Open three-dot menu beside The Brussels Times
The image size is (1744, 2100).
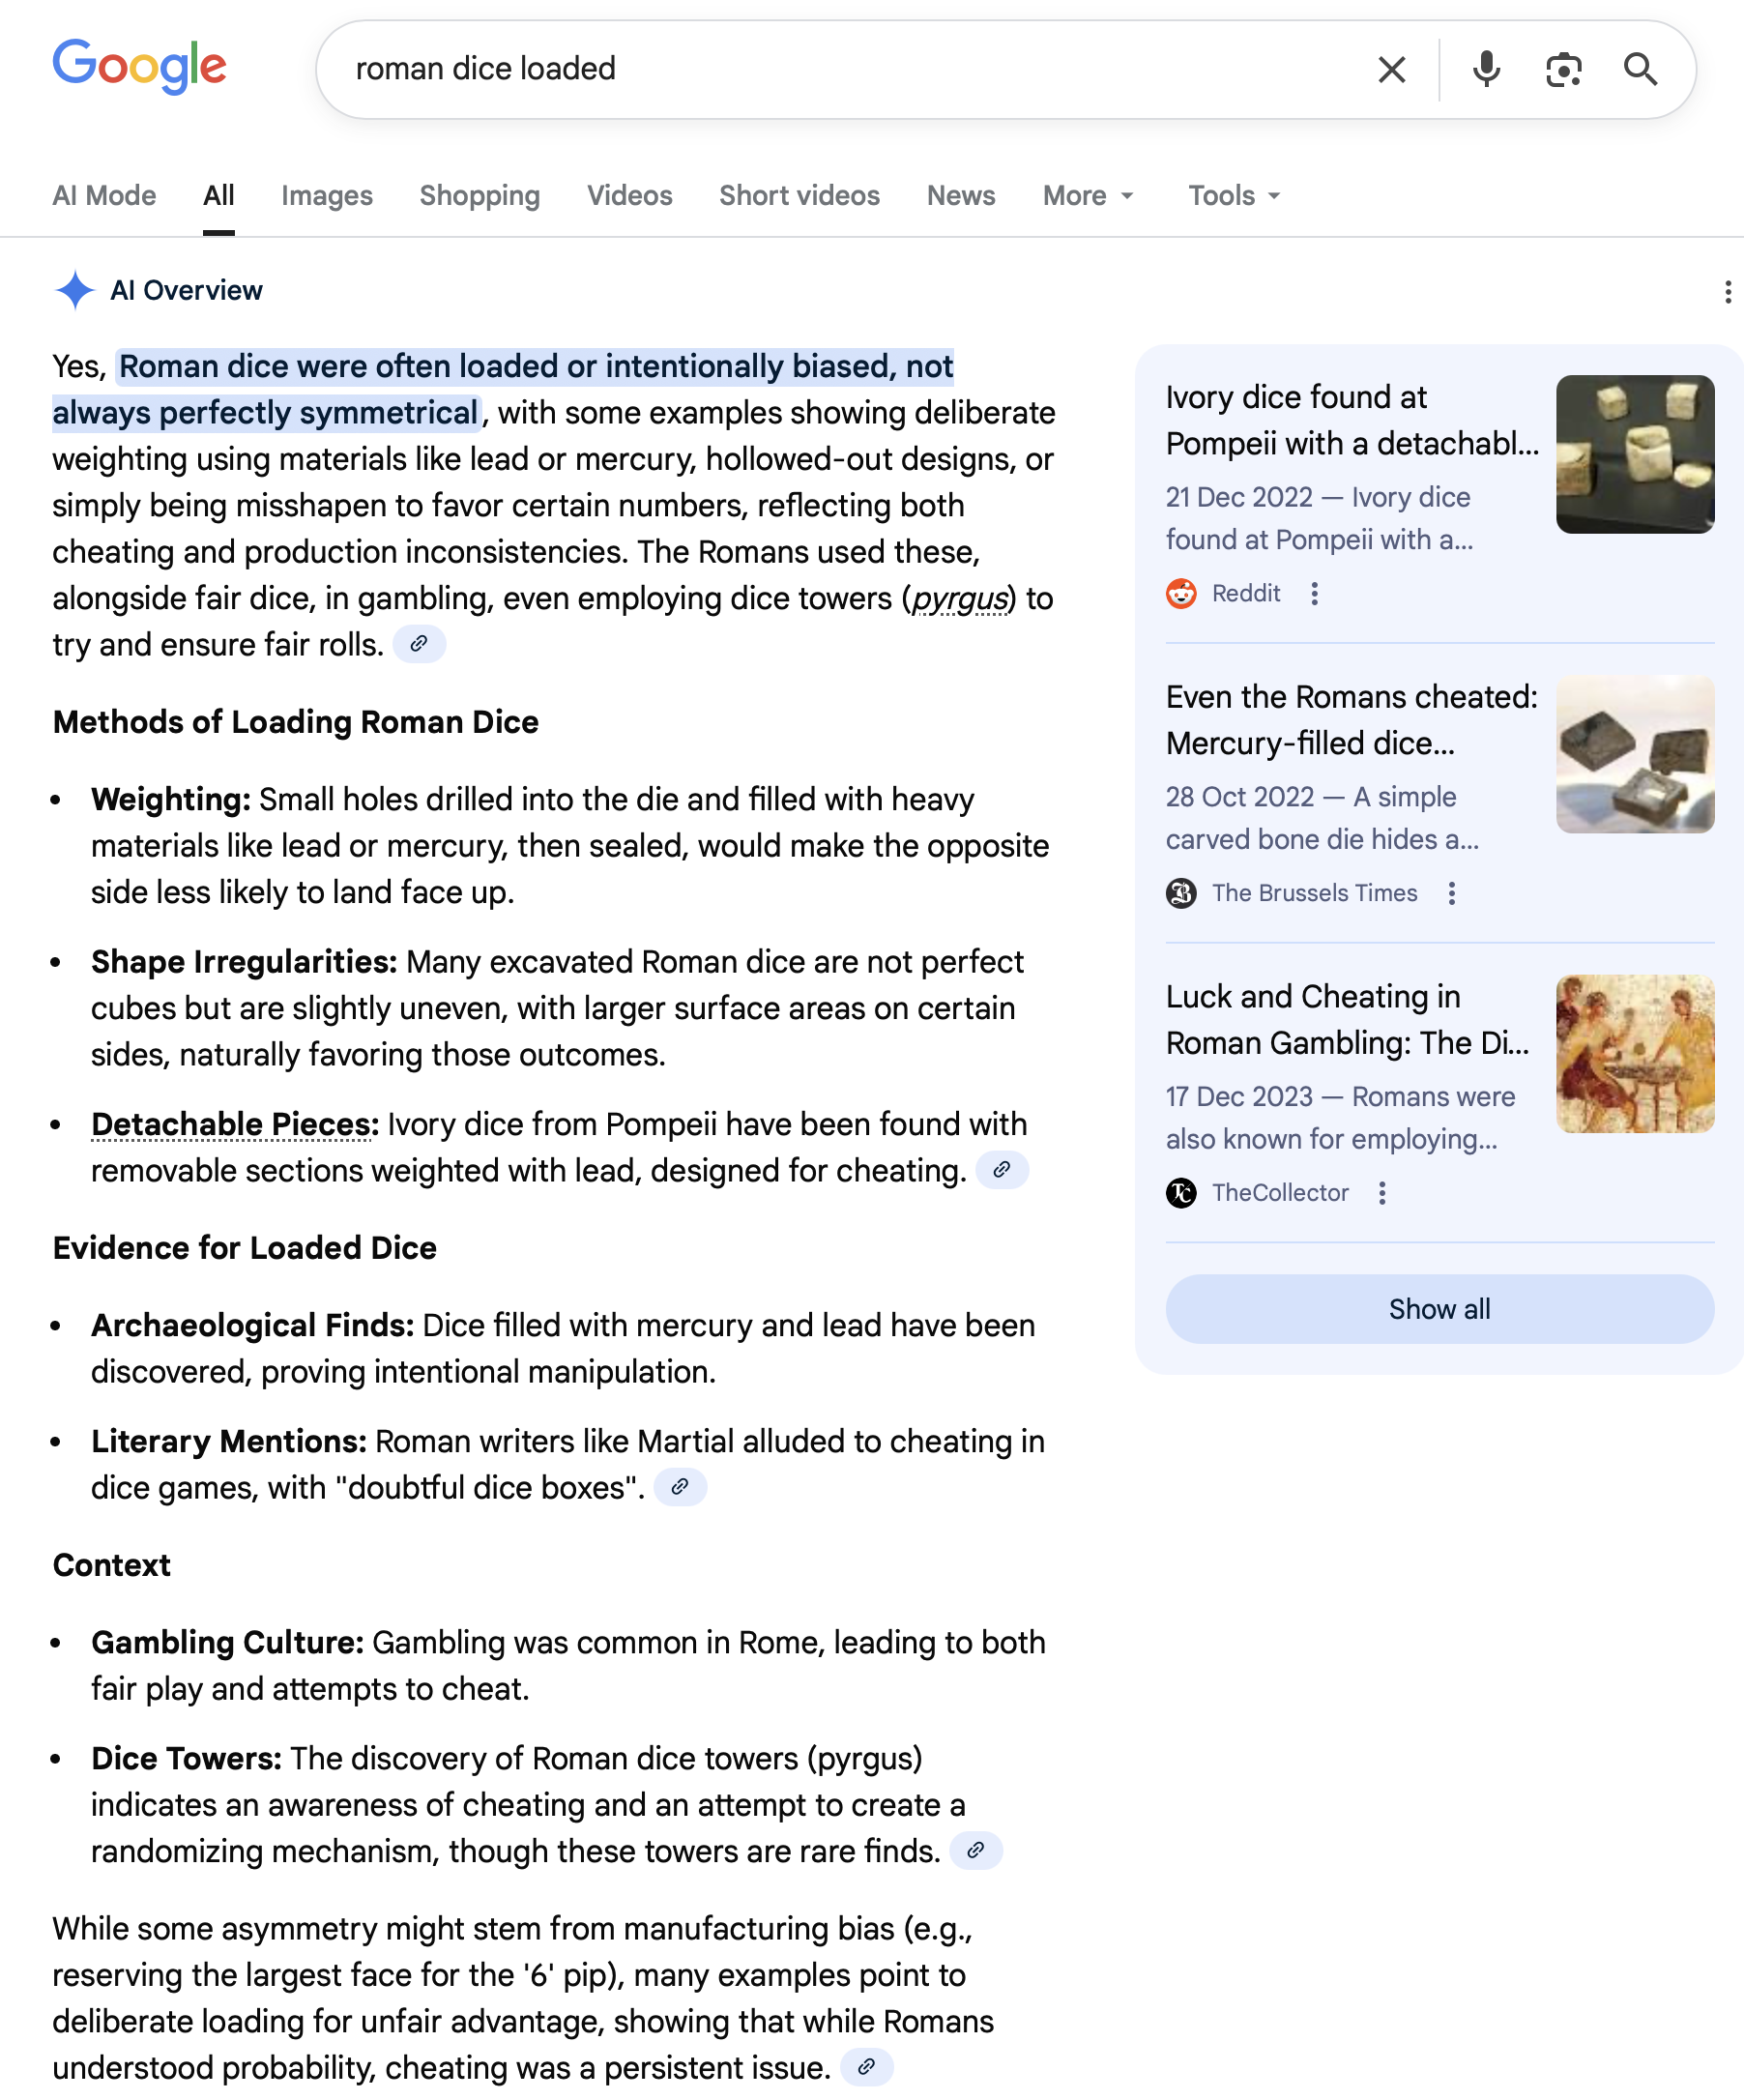point(1451,893)
